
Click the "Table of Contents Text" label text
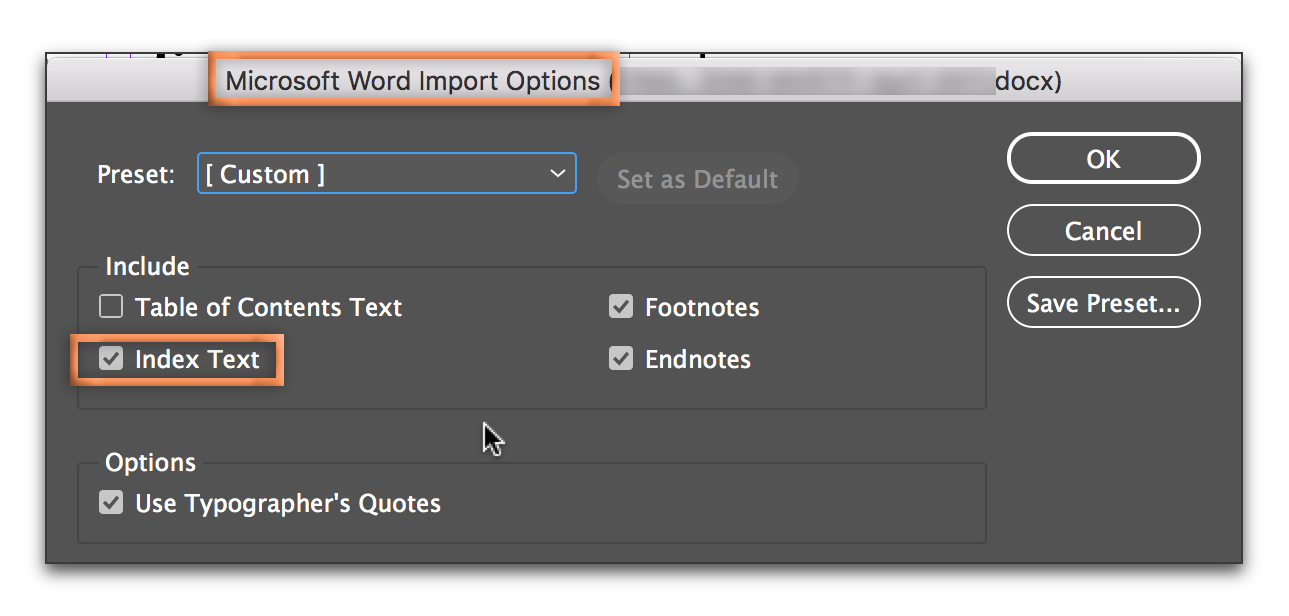click(268, 307)
